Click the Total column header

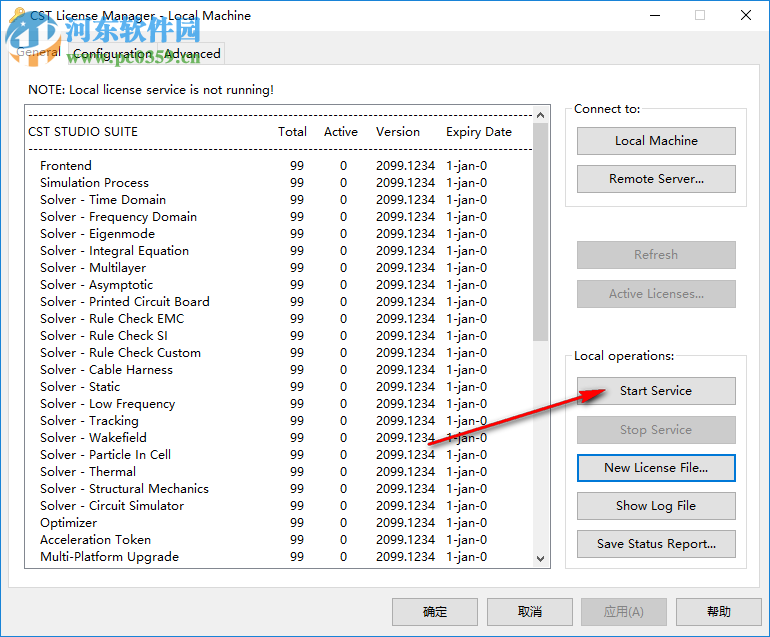coord(292,132)
